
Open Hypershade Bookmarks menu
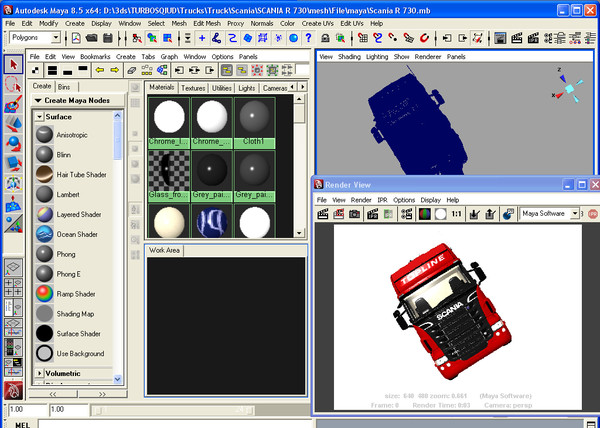[x=95, y=57]
